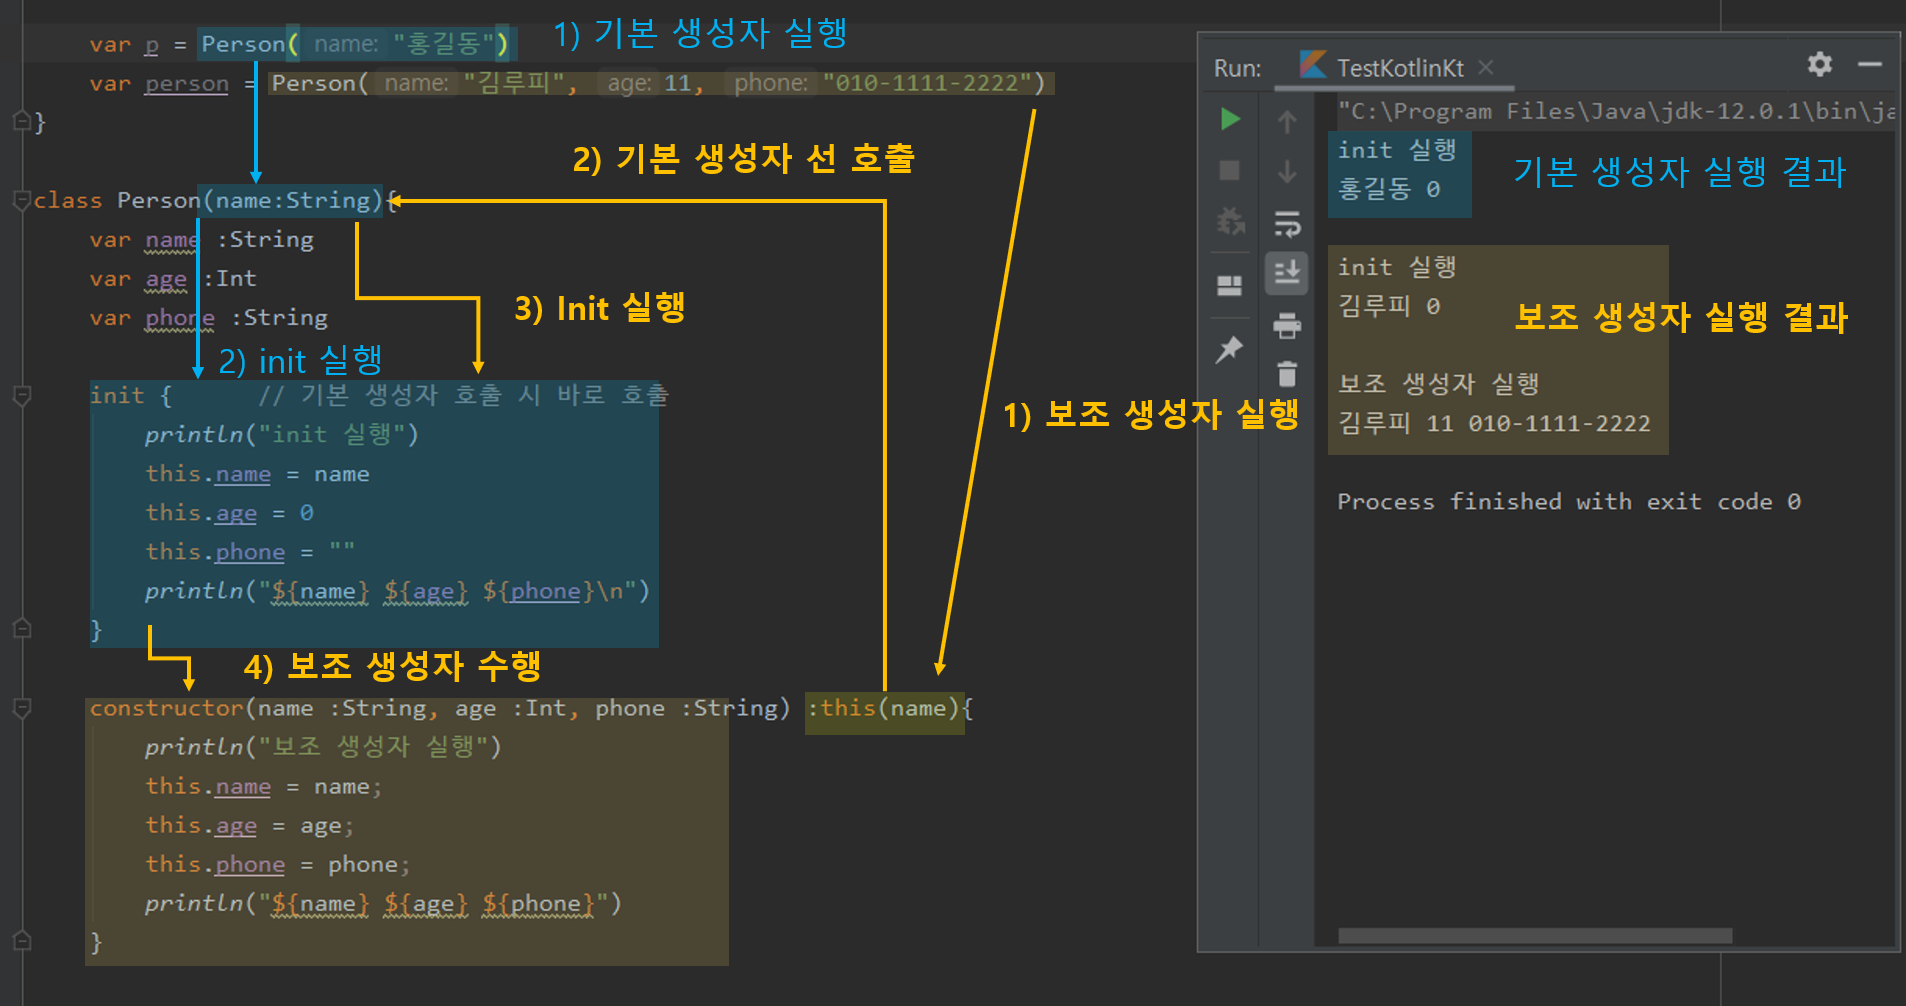
Task: Click the 'init' keyword
Action: 117,396
